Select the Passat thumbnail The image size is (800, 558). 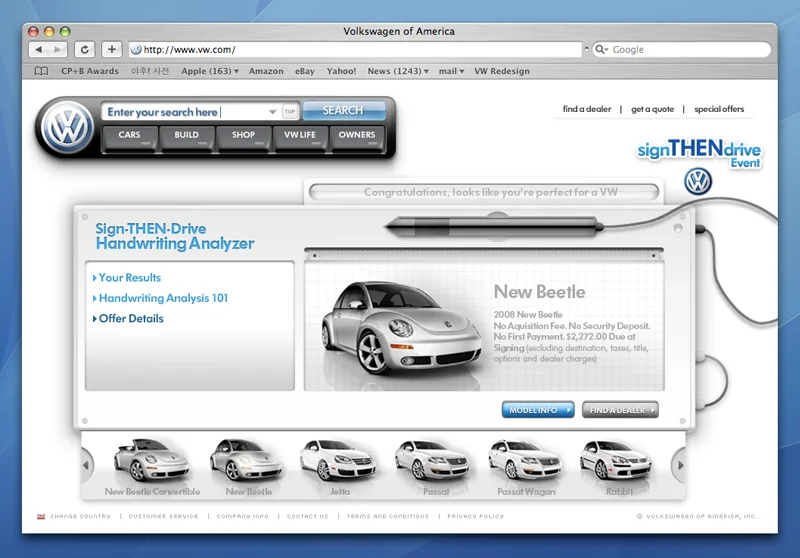click(435, 466)
